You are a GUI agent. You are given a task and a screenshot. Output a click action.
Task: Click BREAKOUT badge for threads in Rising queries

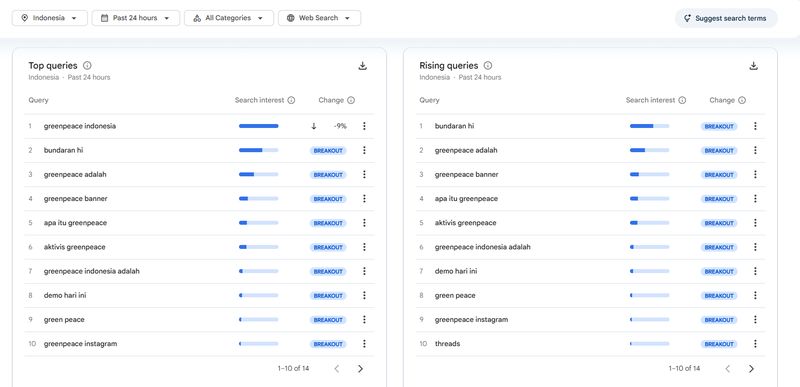coord(719,344)
